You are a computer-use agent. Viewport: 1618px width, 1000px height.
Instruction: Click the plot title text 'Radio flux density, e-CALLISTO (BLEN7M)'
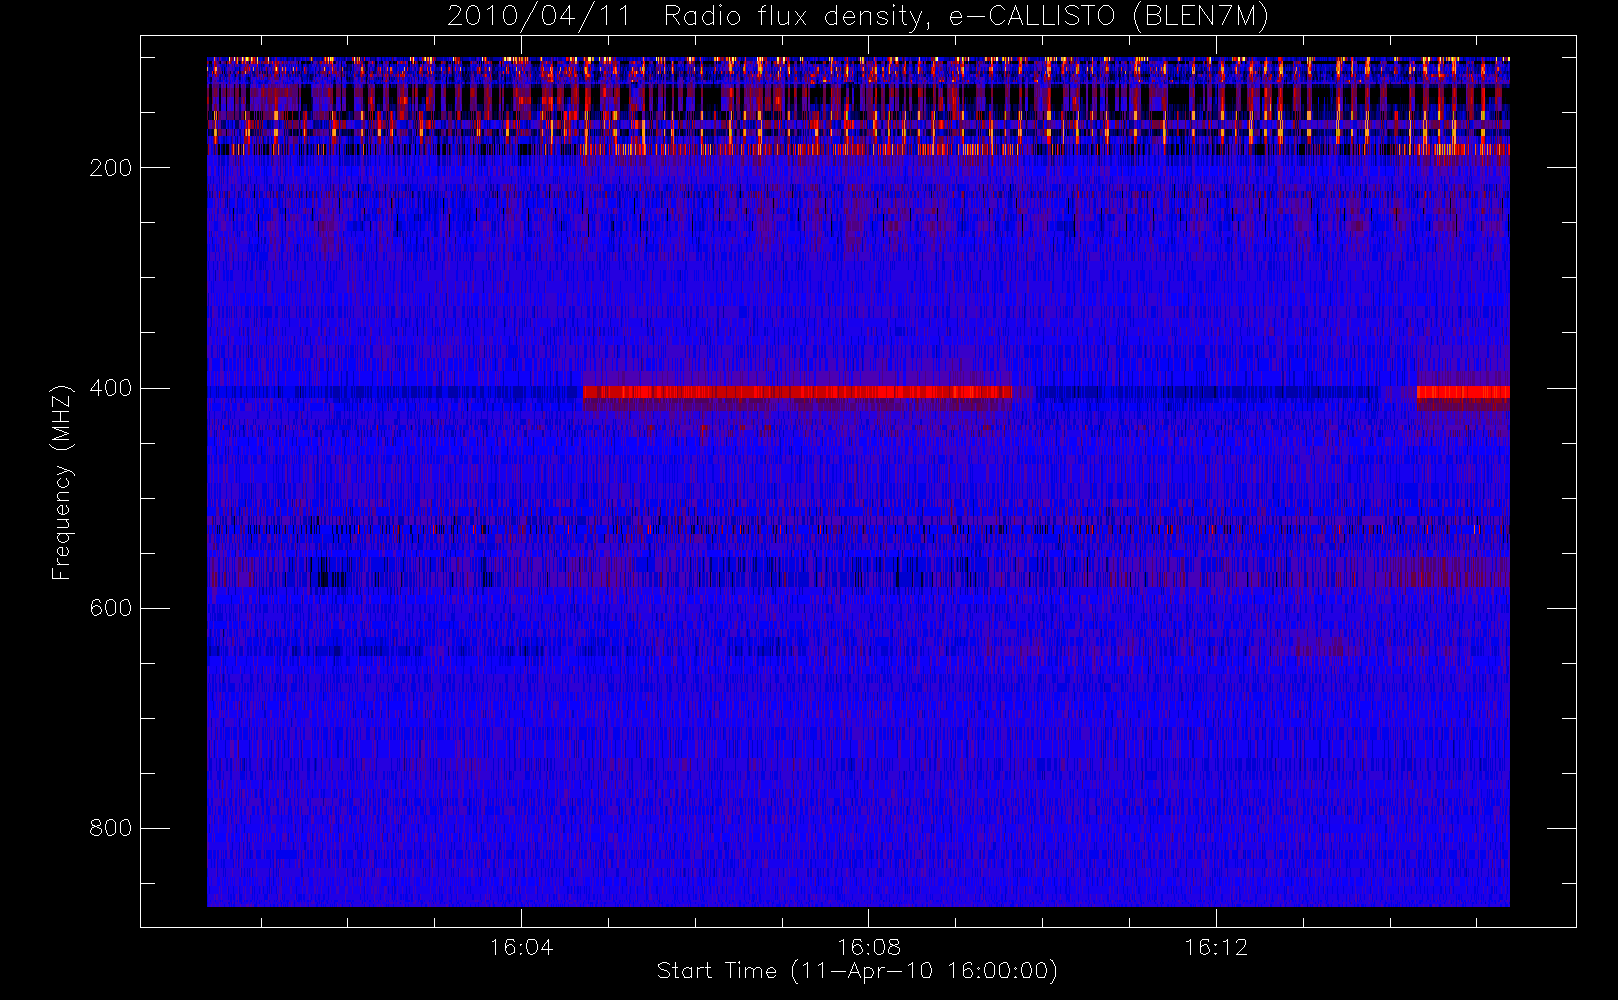pyautogui.click(x=966, y=17)
